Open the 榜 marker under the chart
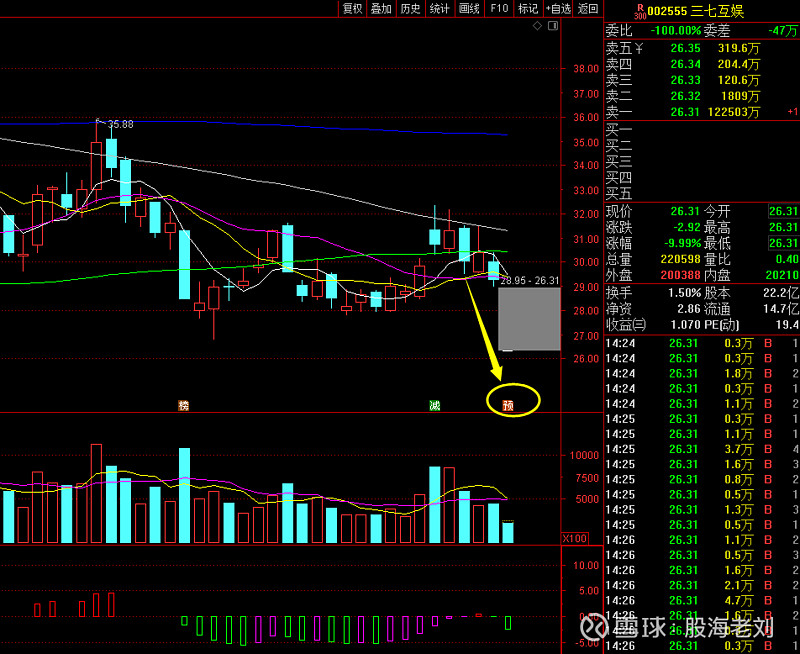This screenshot has height=654, width=800. click(184, 406)
